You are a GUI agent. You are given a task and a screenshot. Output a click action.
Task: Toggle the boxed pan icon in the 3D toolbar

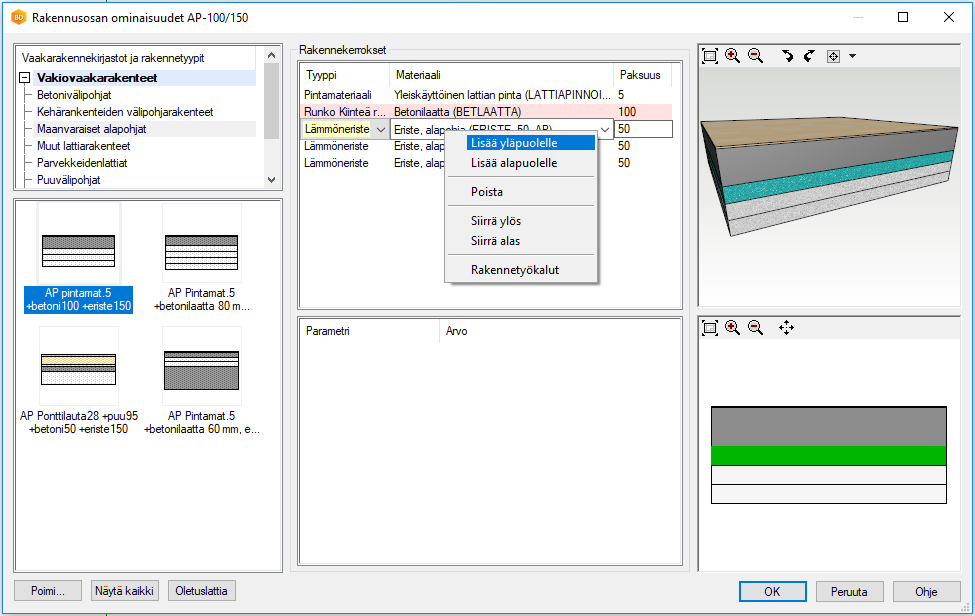[x=833, y=57]
